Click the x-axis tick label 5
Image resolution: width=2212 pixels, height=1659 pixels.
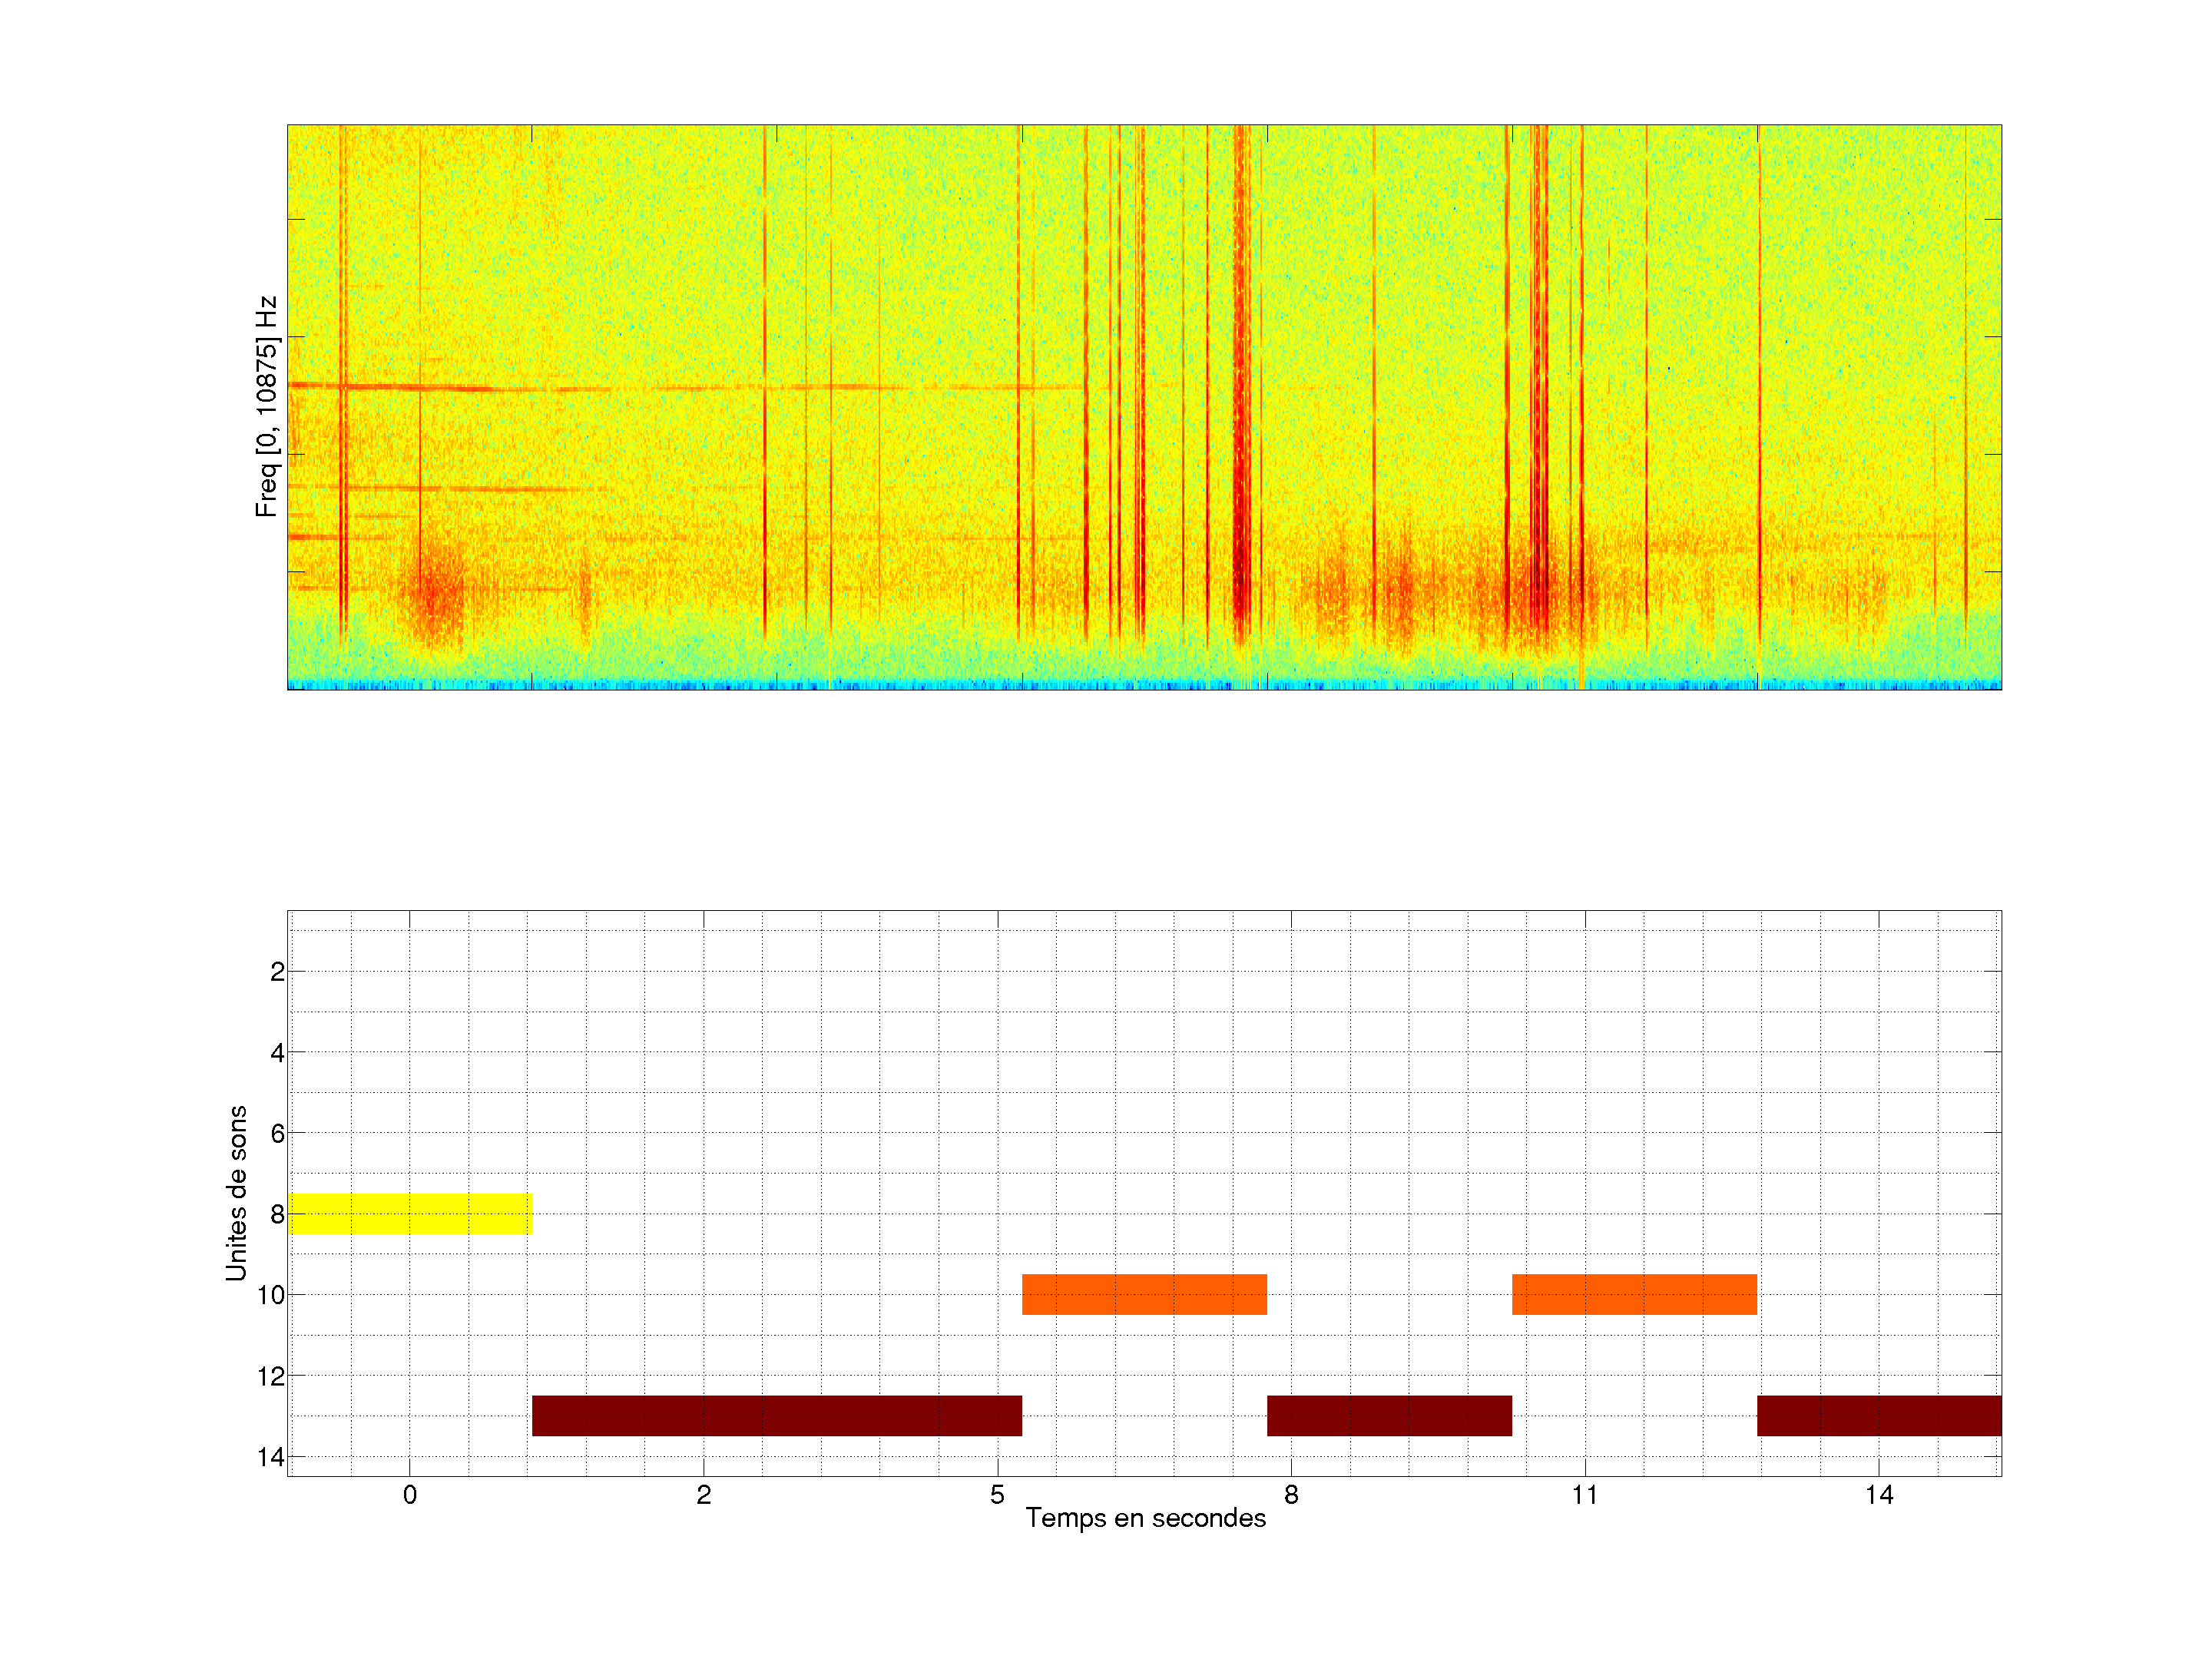(x=997, y=1495)
